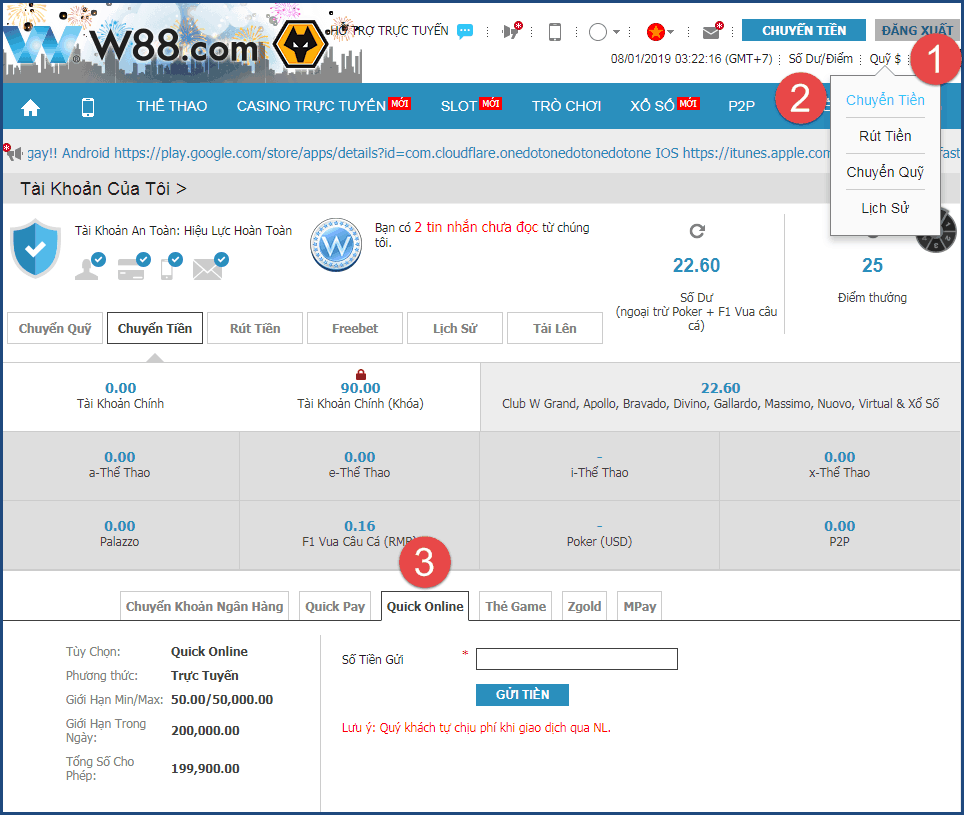Screen dimensions: 964x815
Task: Switch to the Quick Pay tab
Action: pyautogui.click(x=335, y=607)
